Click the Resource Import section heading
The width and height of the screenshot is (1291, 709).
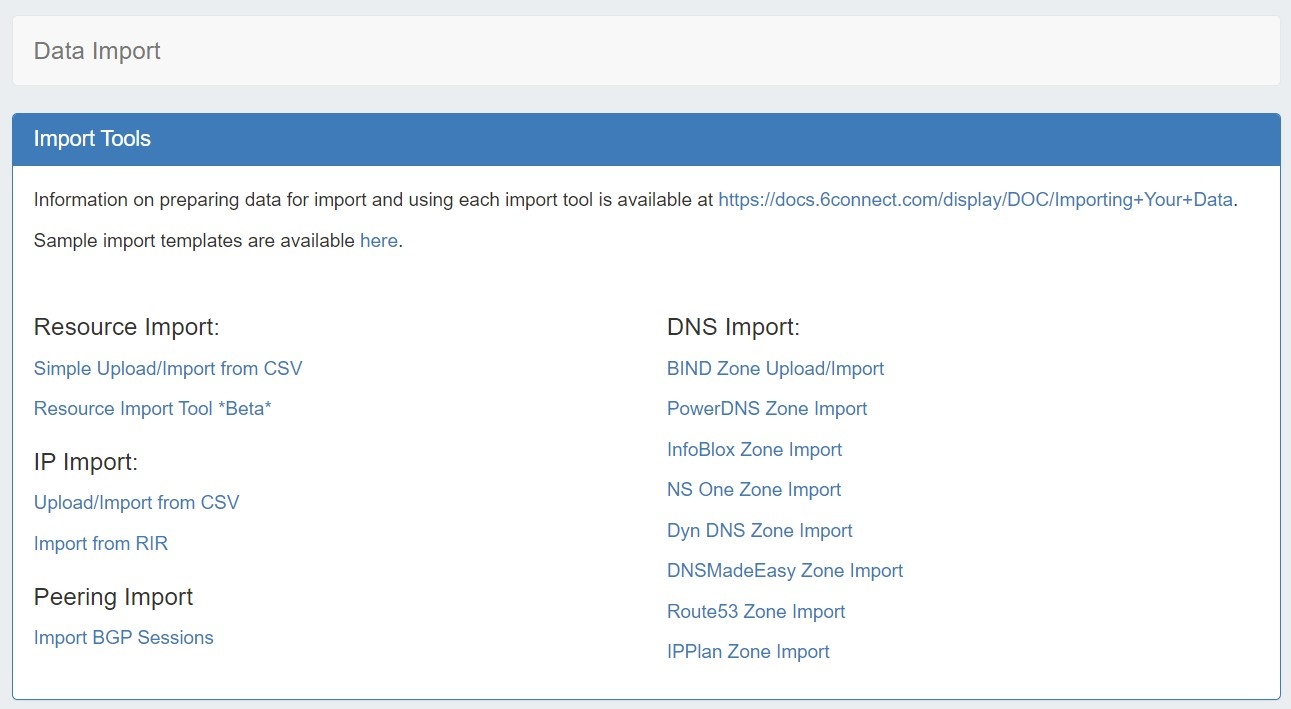tap(126, 327)
